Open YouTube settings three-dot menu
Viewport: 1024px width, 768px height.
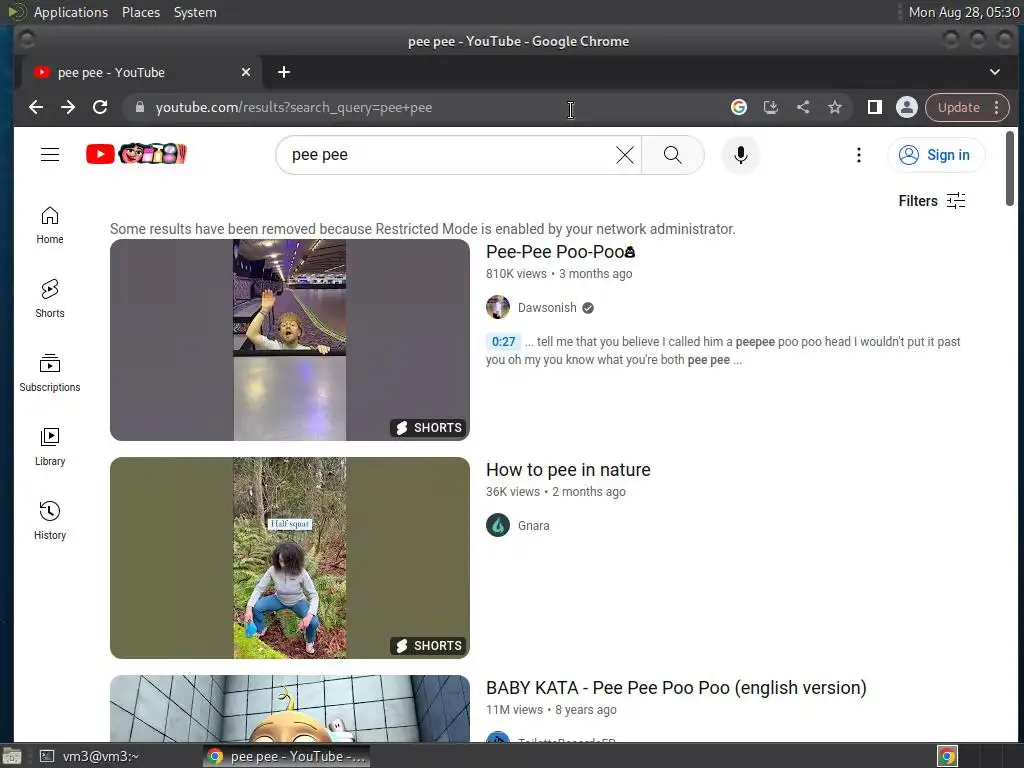(859, 155)
